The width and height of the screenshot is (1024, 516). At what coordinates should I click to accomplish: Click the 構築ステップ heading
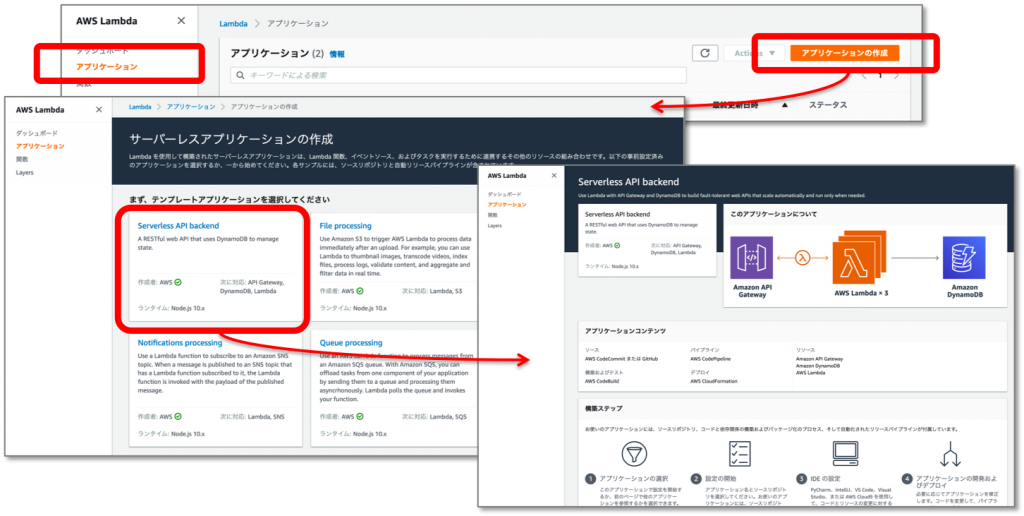pos(603,408)
